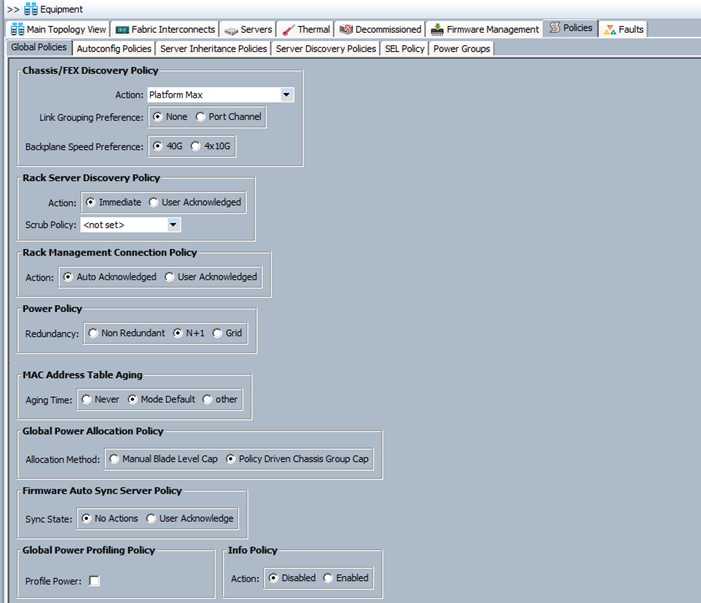Open the Faults tab
The width and height of the screenshot is (701, 603).
623,30
